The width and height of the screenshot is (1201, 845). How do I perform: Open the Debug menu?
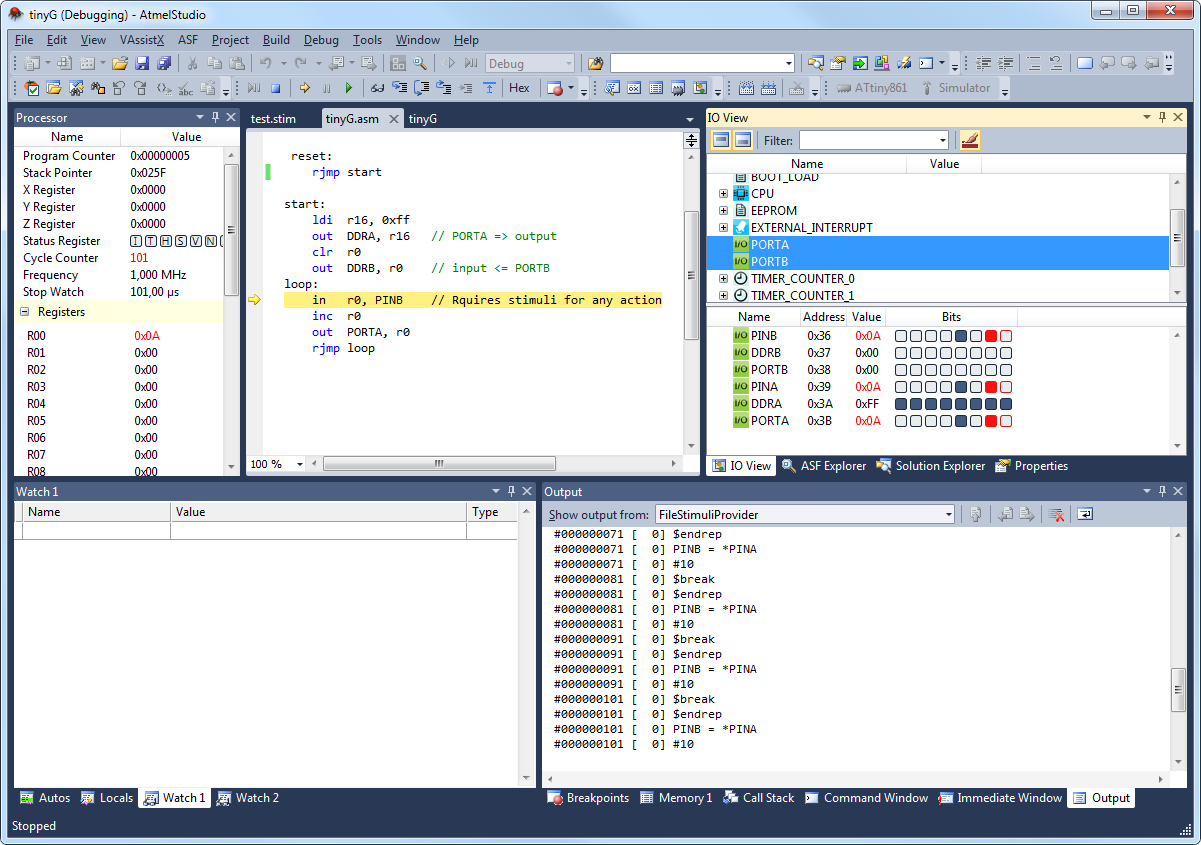coord(321,40)
